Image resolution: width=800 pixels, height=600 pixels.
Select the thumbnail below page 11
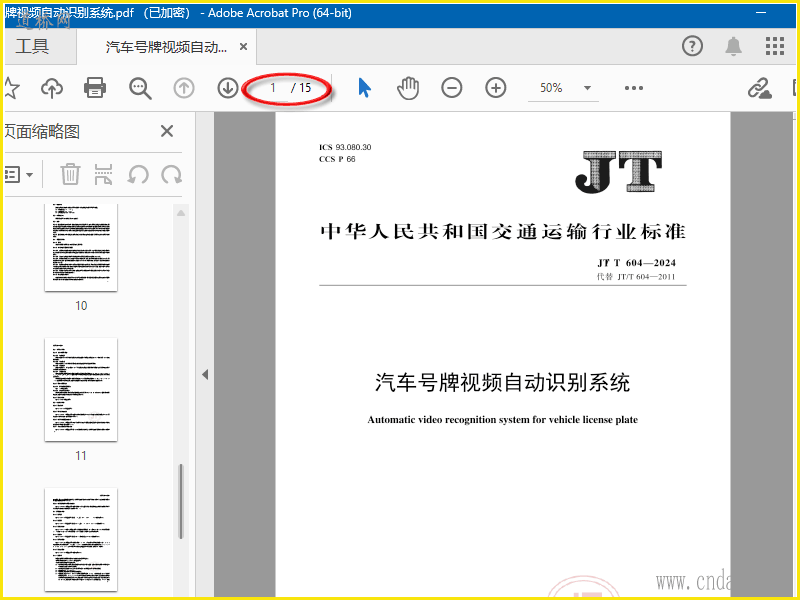pos(81,540)
